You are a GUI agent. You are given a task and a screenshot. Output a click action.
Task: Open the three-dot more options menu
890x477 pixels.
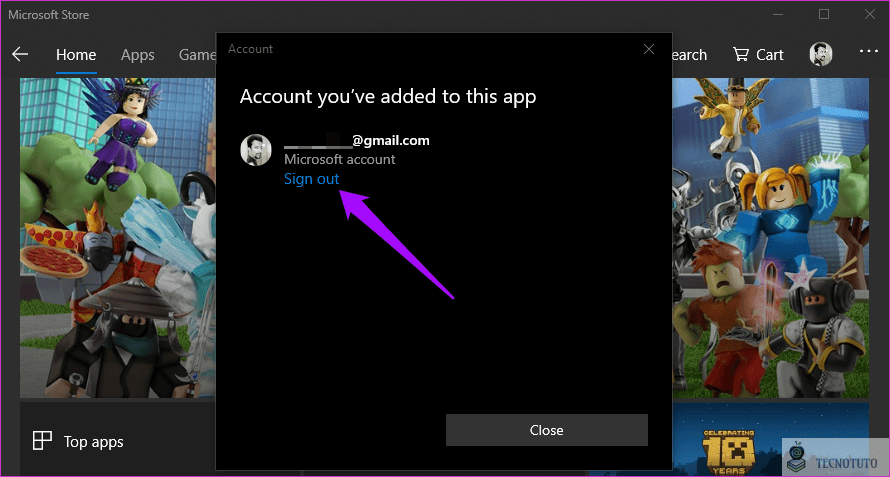pyautogui.click(x=868, y=51)
